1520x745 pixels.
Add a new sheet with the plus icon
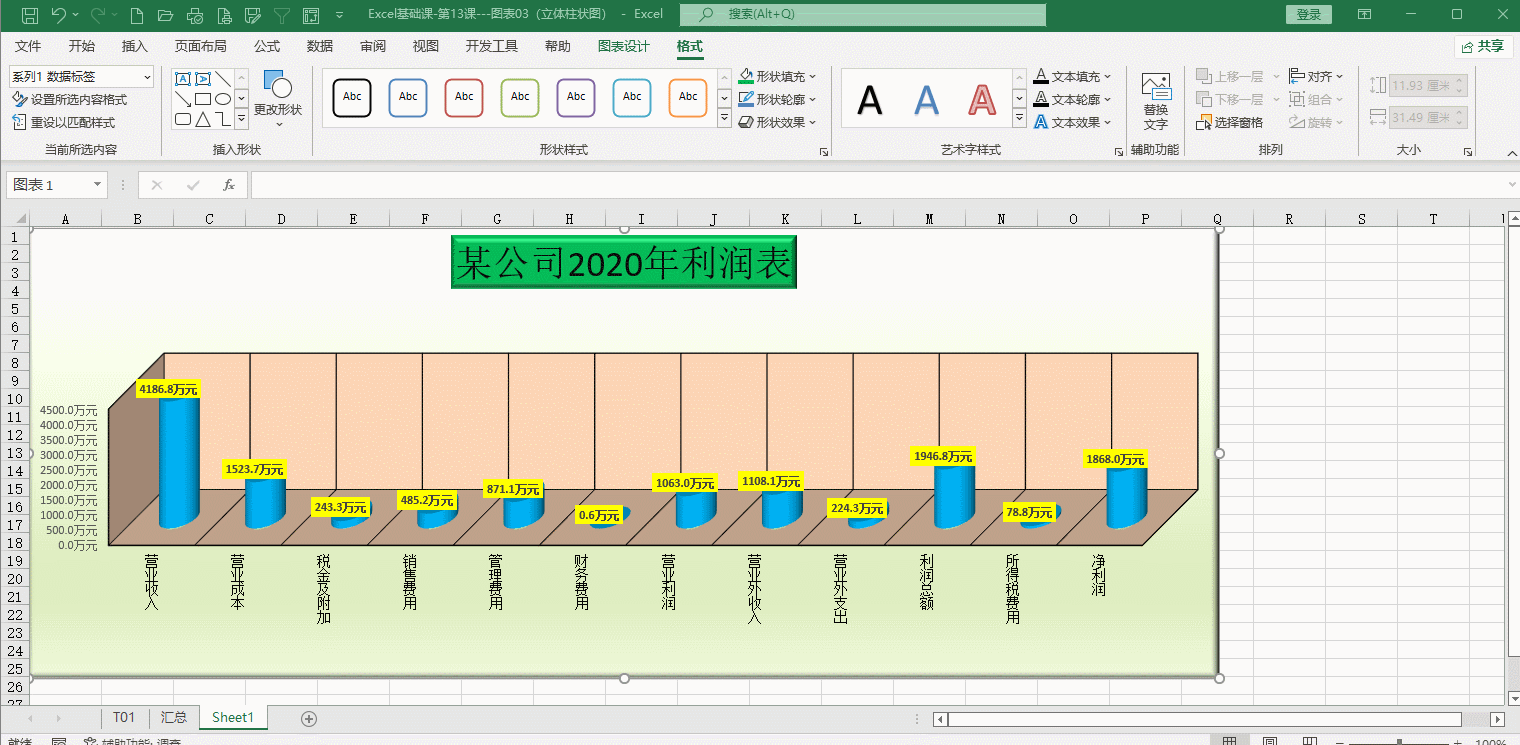pyautogui.click(x=309, y=718)
